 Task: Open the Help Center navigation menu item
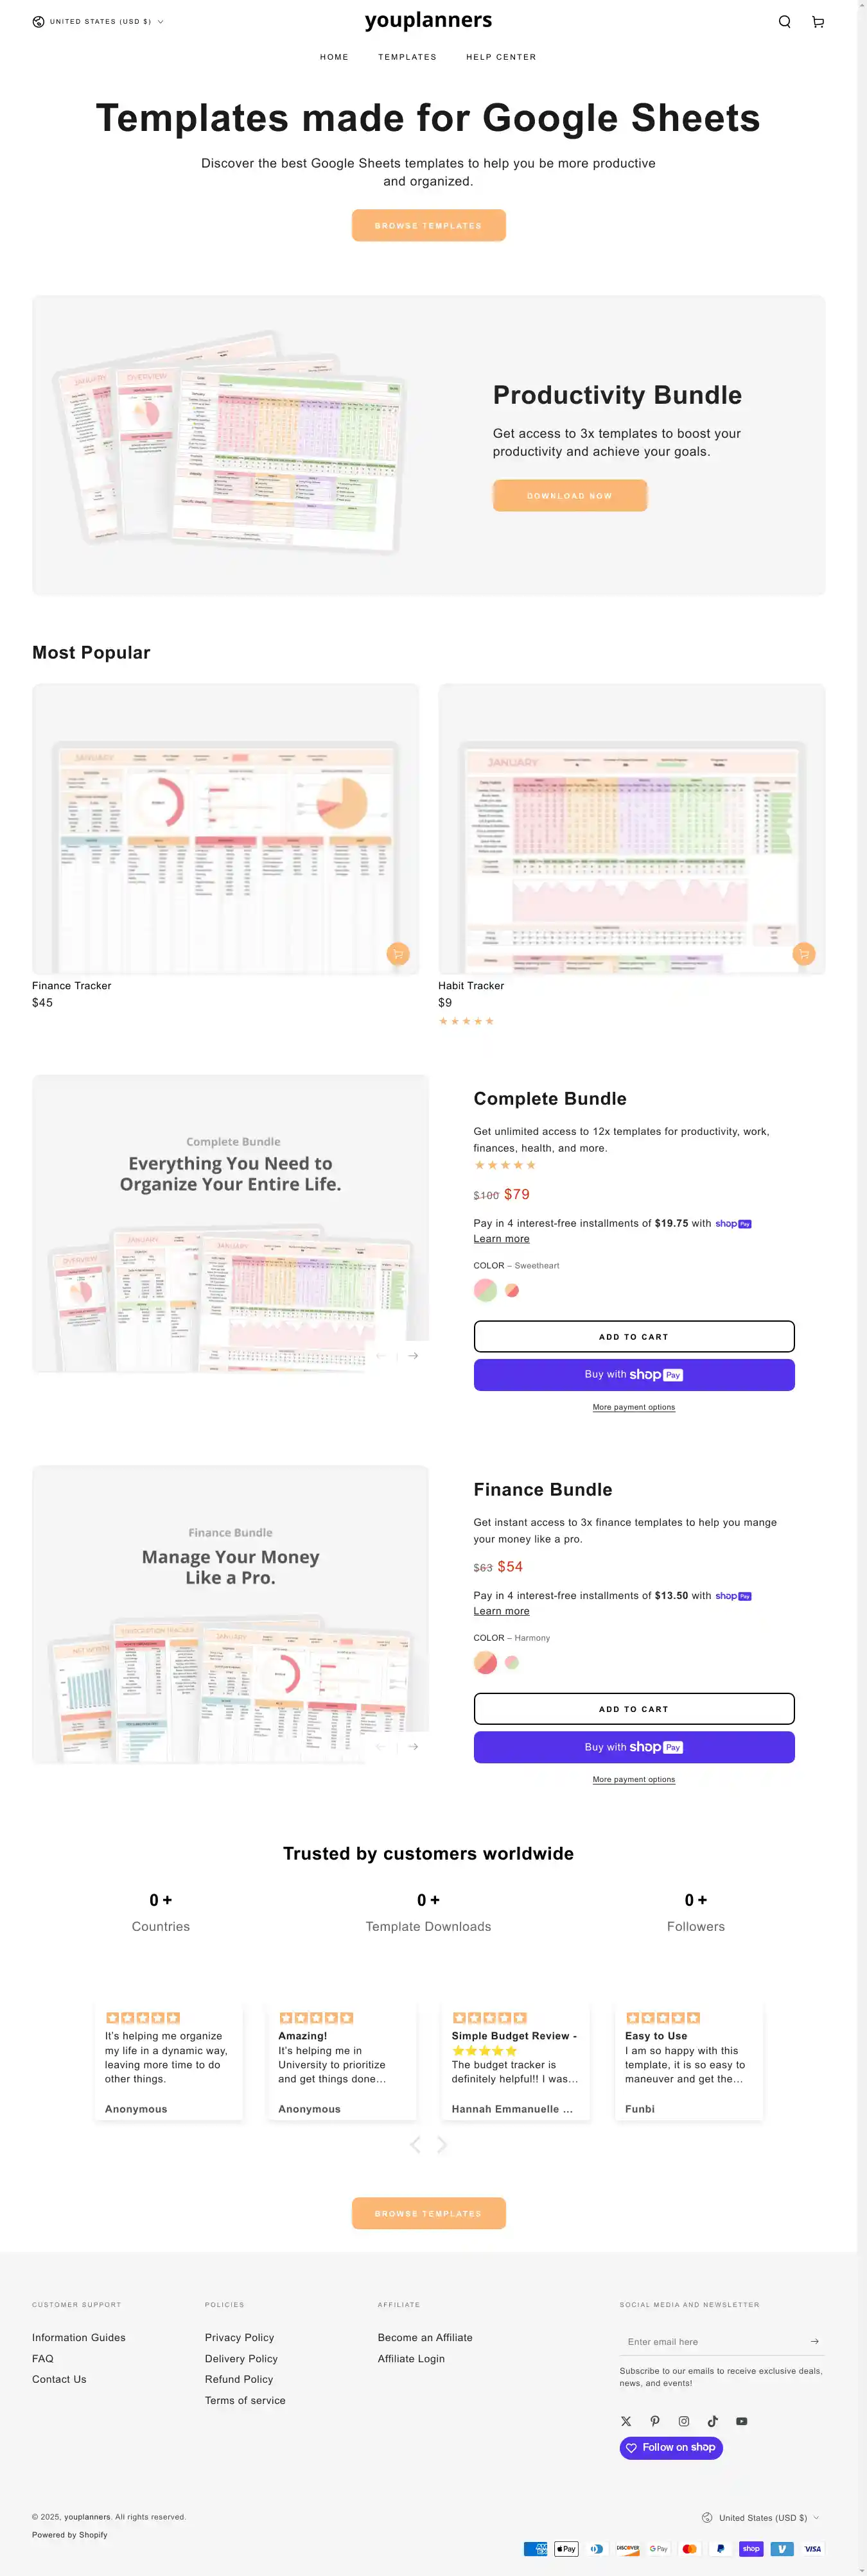click(x=501, y=57)
